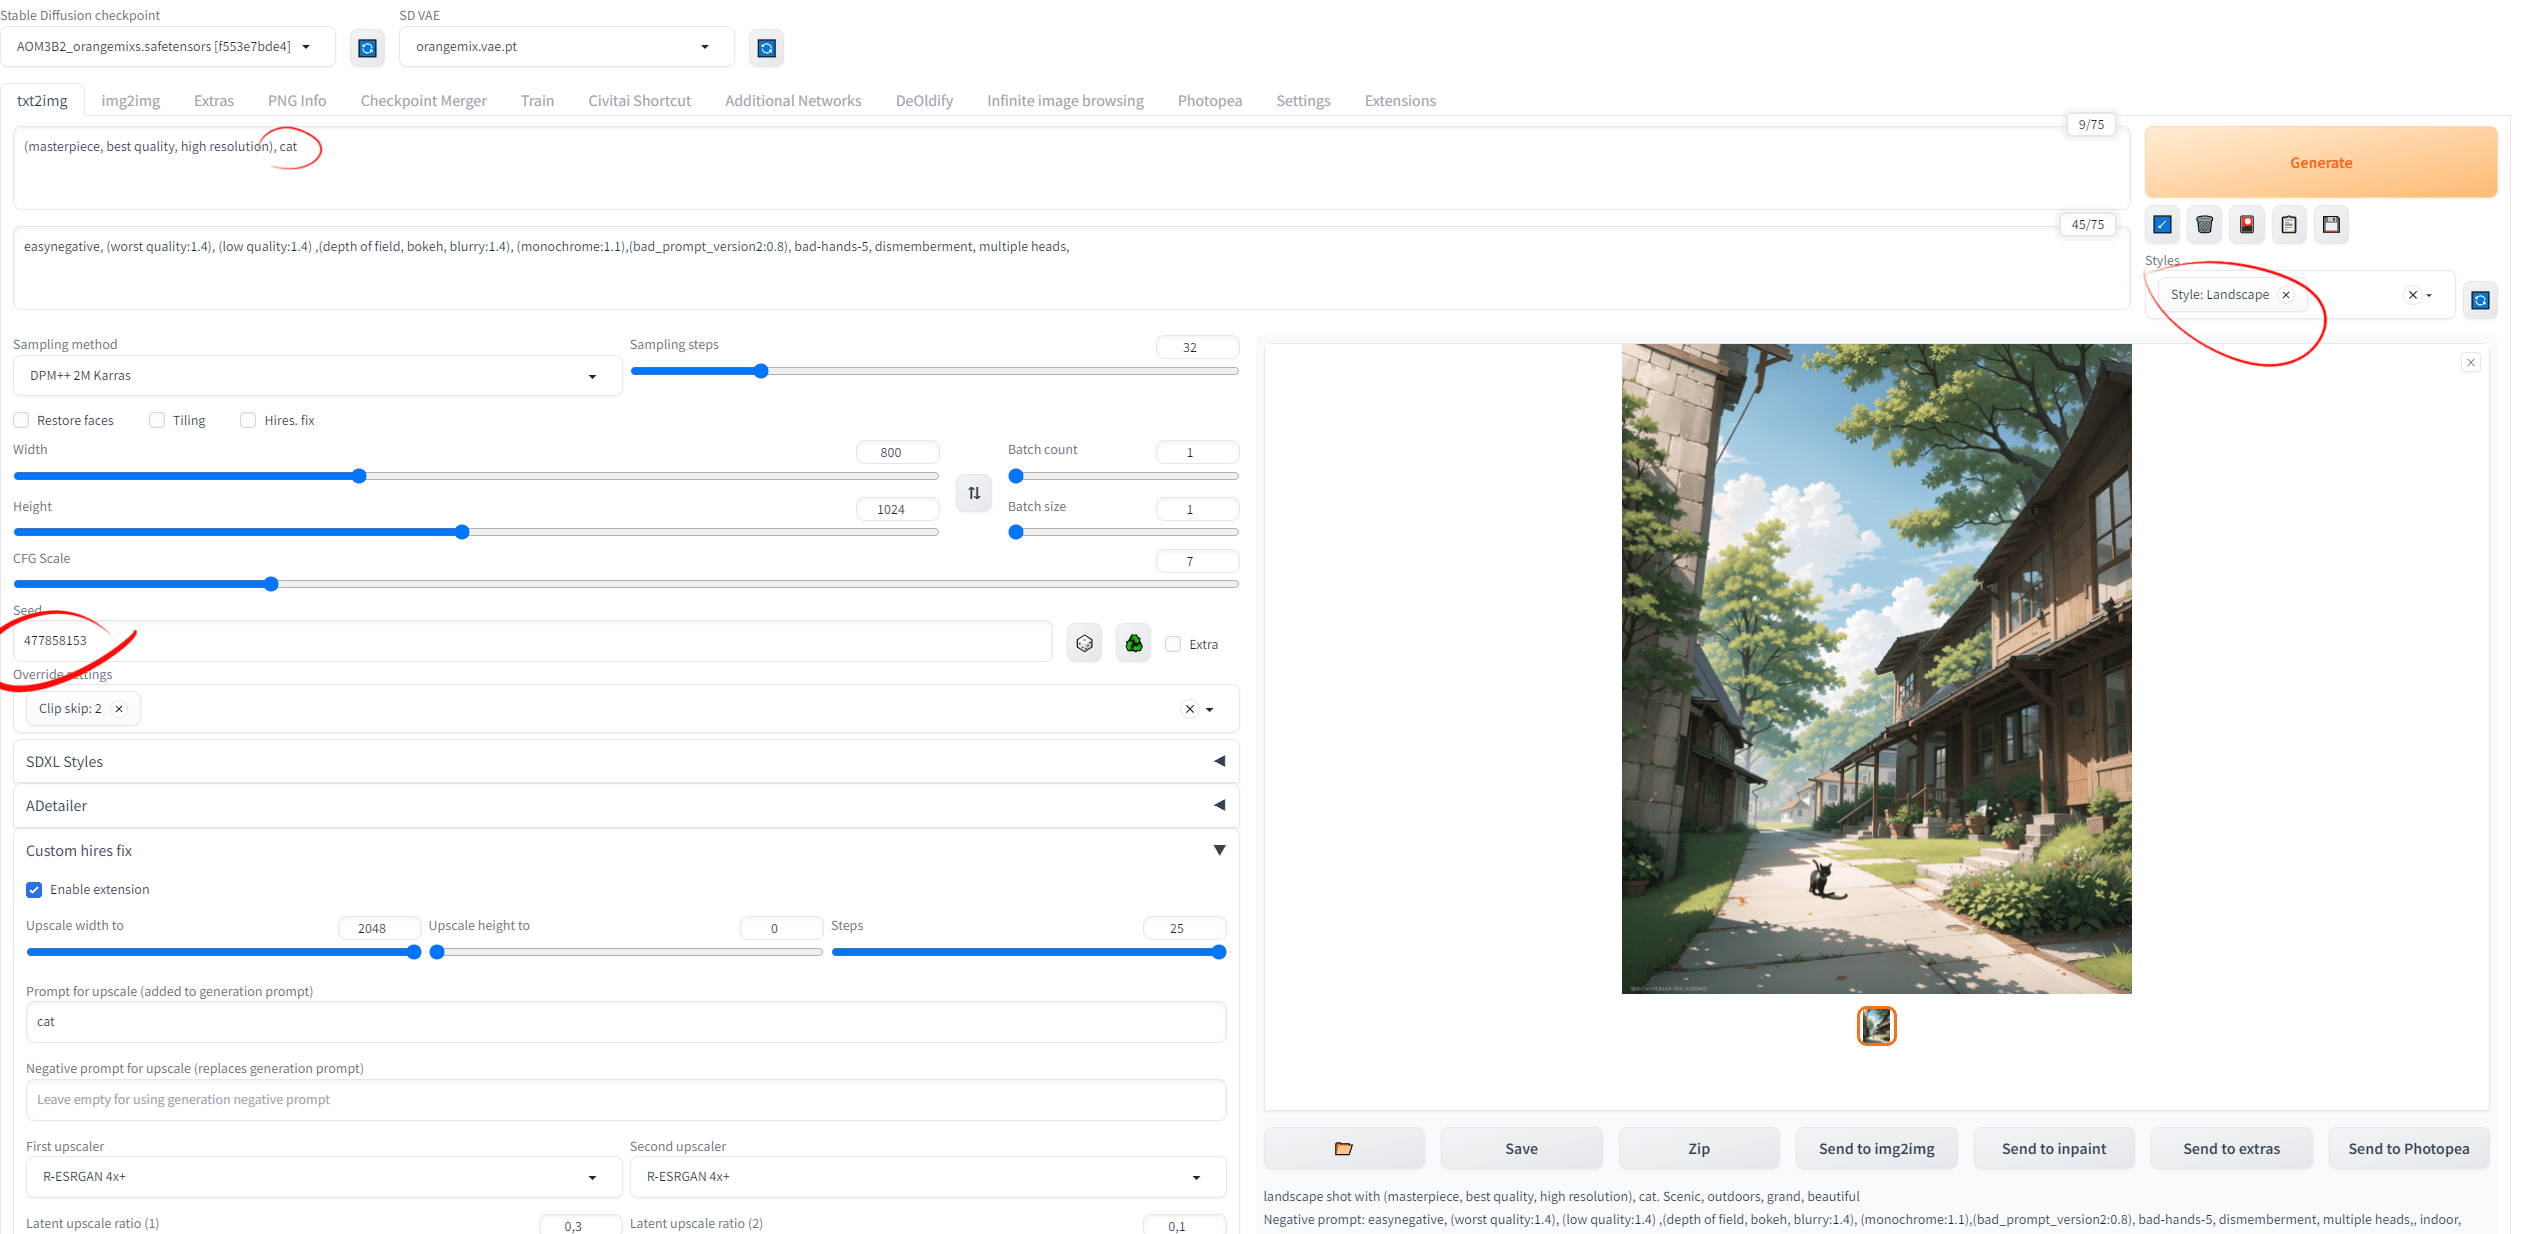Switch to the img2img tab
Viewport: 2521px width, 1234px height.
pos(131,101)
